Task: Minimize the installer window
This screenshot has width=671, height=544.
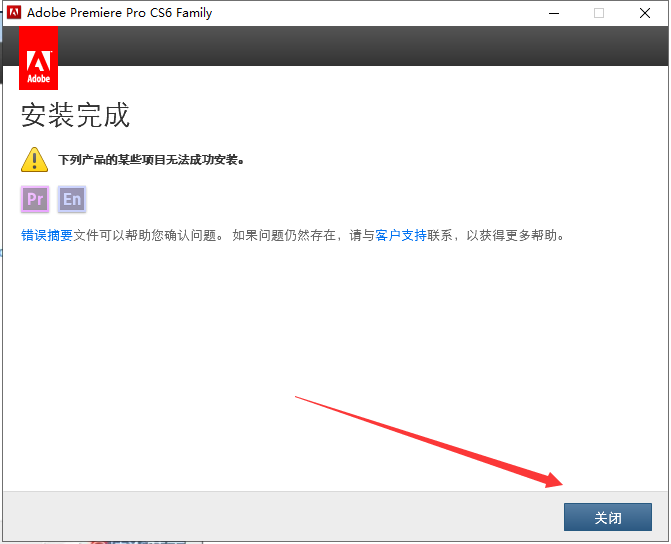Action: pos(554,13)
